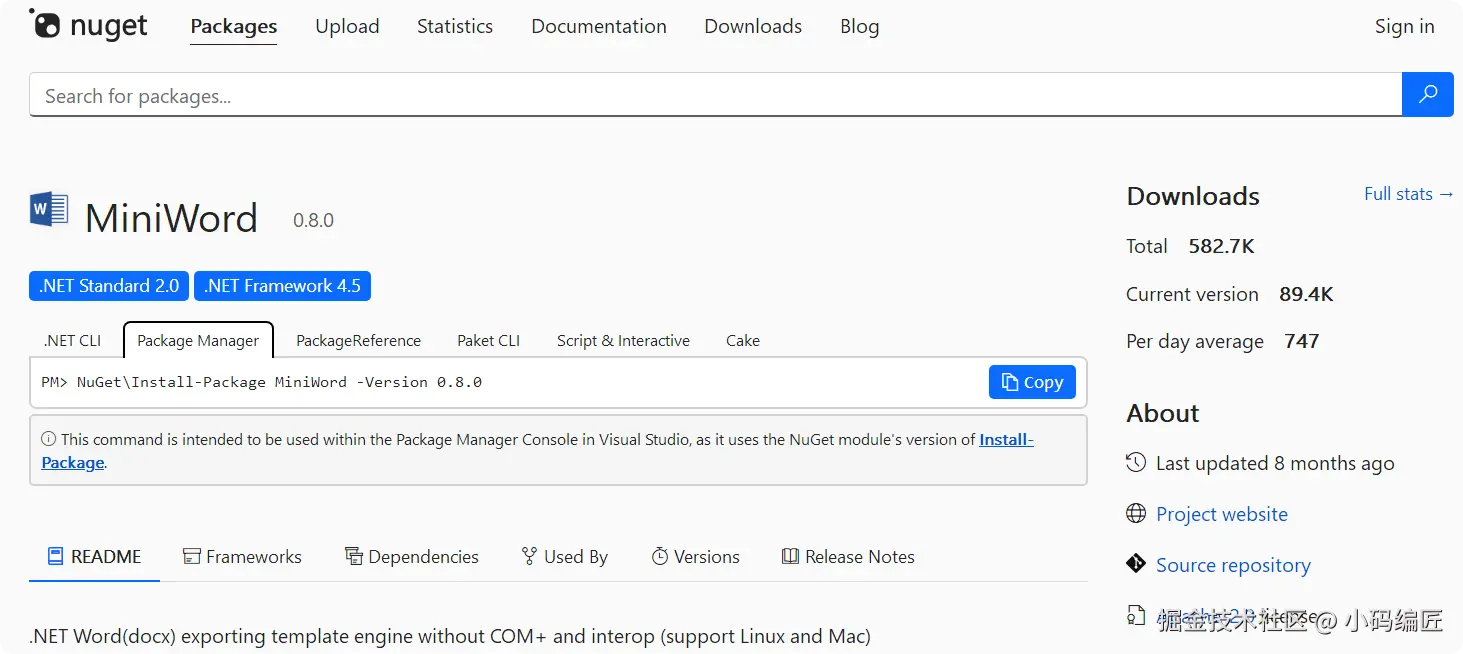
Task: Click the info icon in the command note
Action: tap(48, 439)
